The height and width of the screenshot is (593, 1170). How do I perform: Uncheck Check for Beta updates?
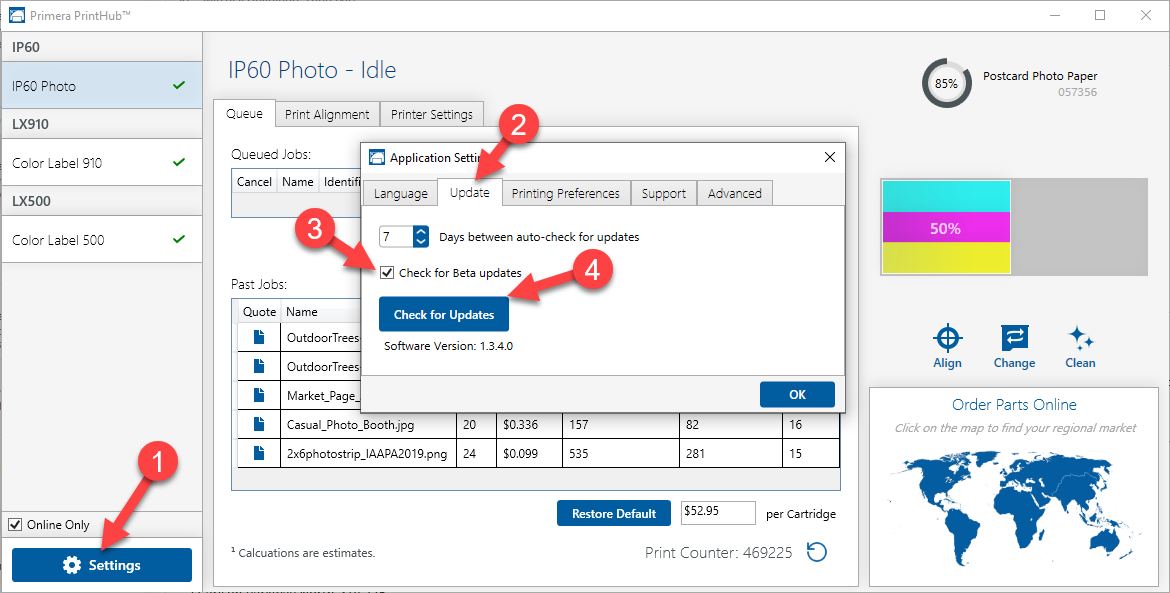[x=387, y=272]
